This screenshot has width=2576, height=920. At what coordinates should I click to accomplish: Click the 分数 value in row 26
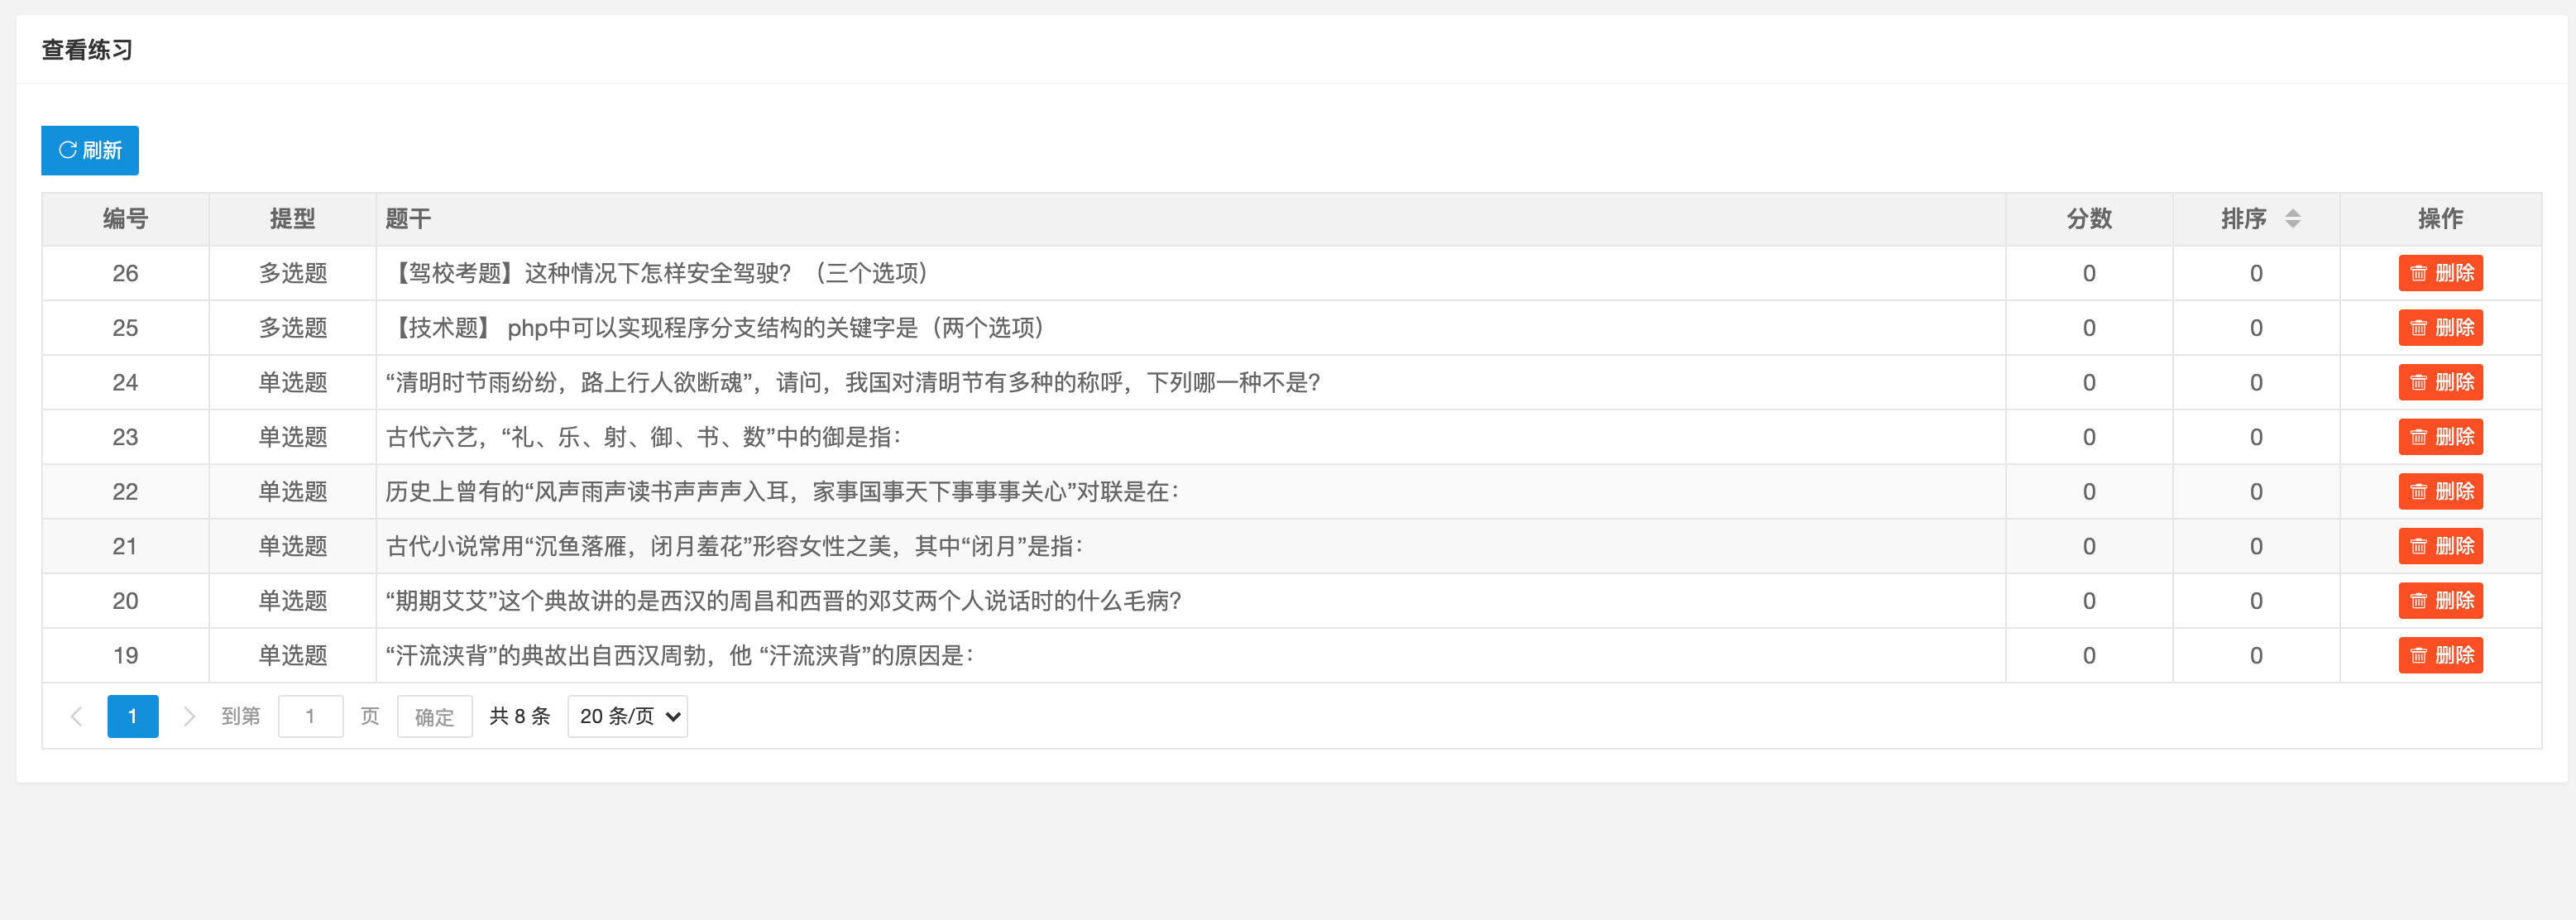pos(2089,273)
